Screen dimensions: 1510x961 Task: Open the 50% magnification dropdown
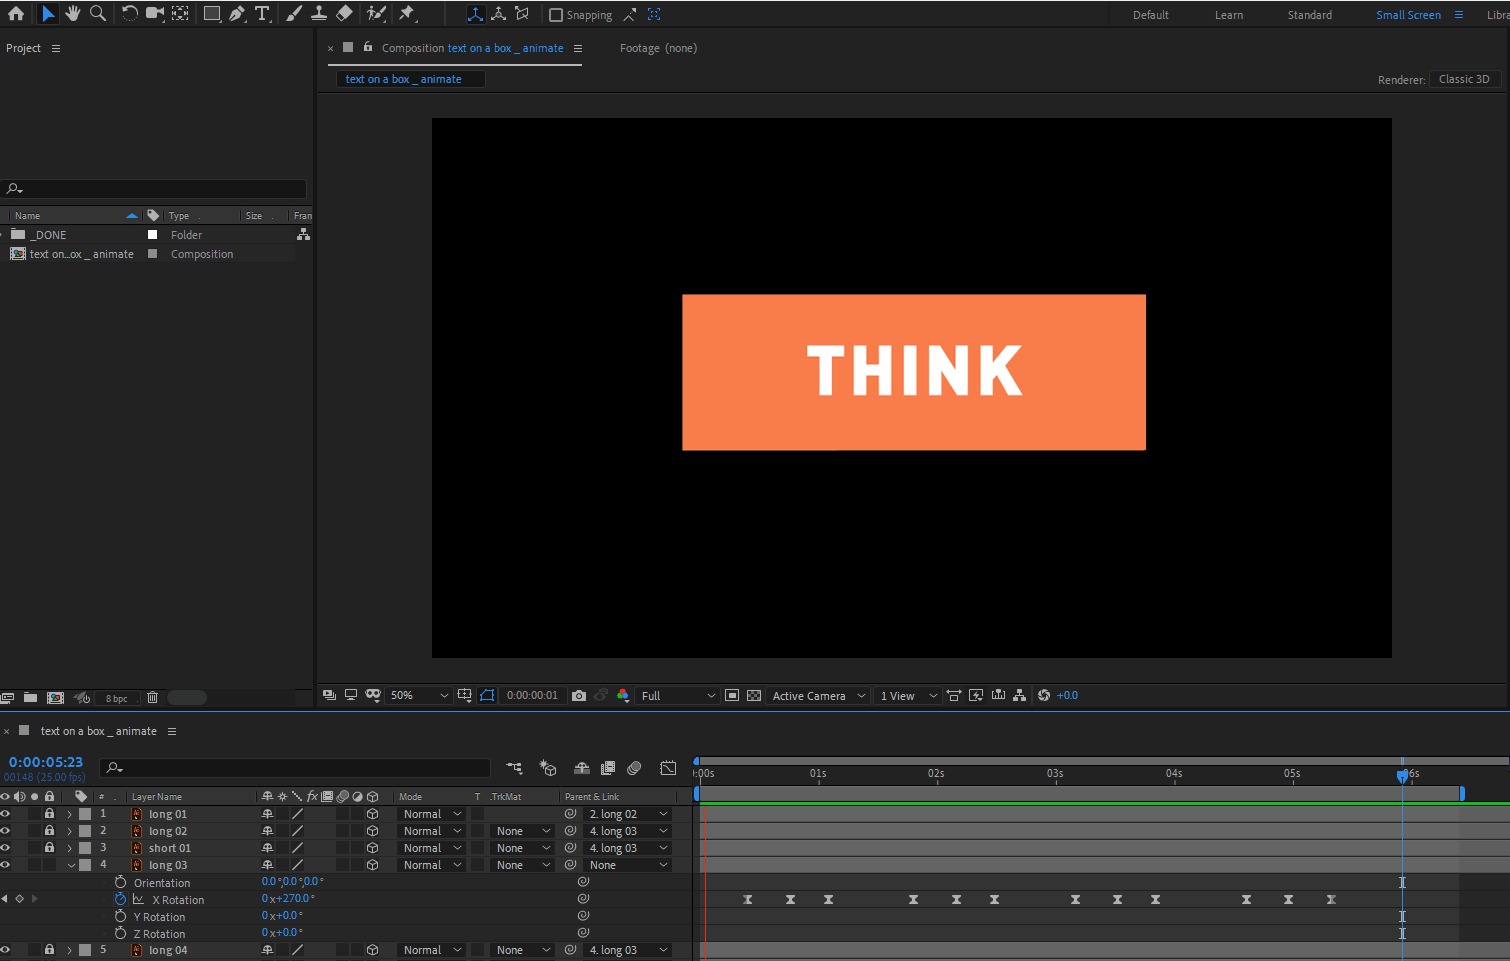(419, 696)
